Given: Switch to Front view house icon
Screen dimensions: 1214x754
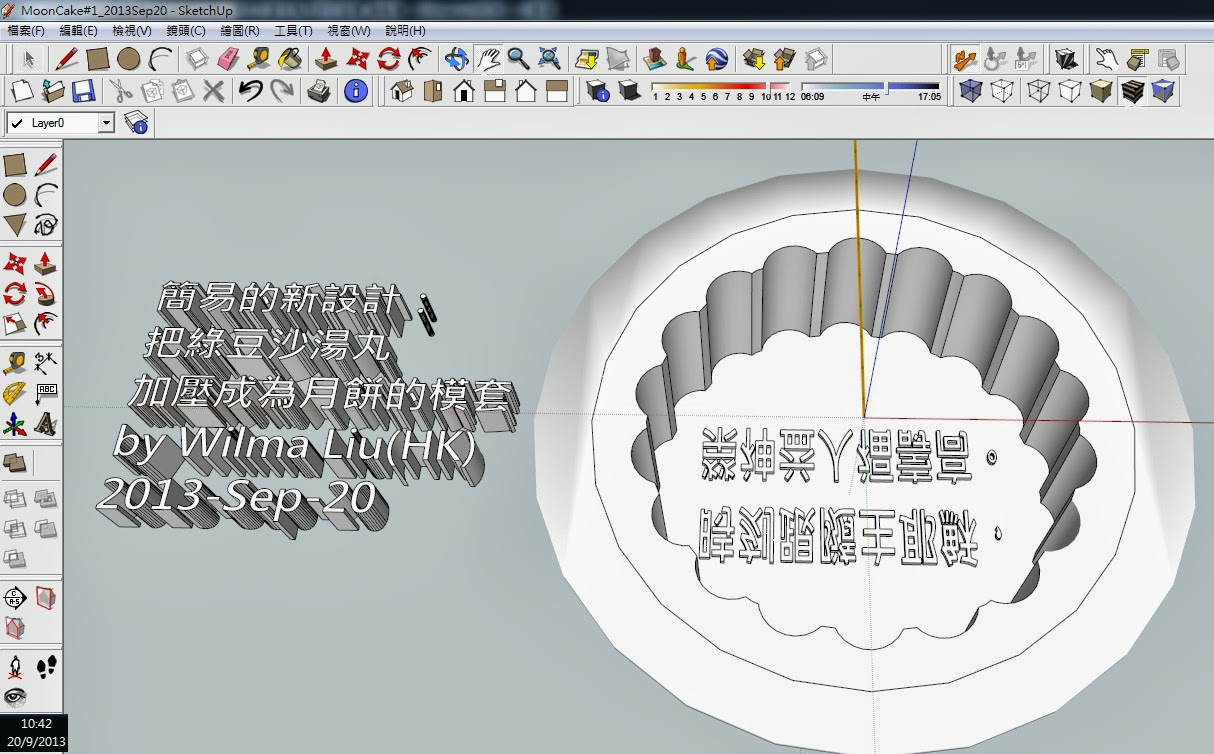Looking at the screenshot, I should pyautogui.click(x=464, y=92).
